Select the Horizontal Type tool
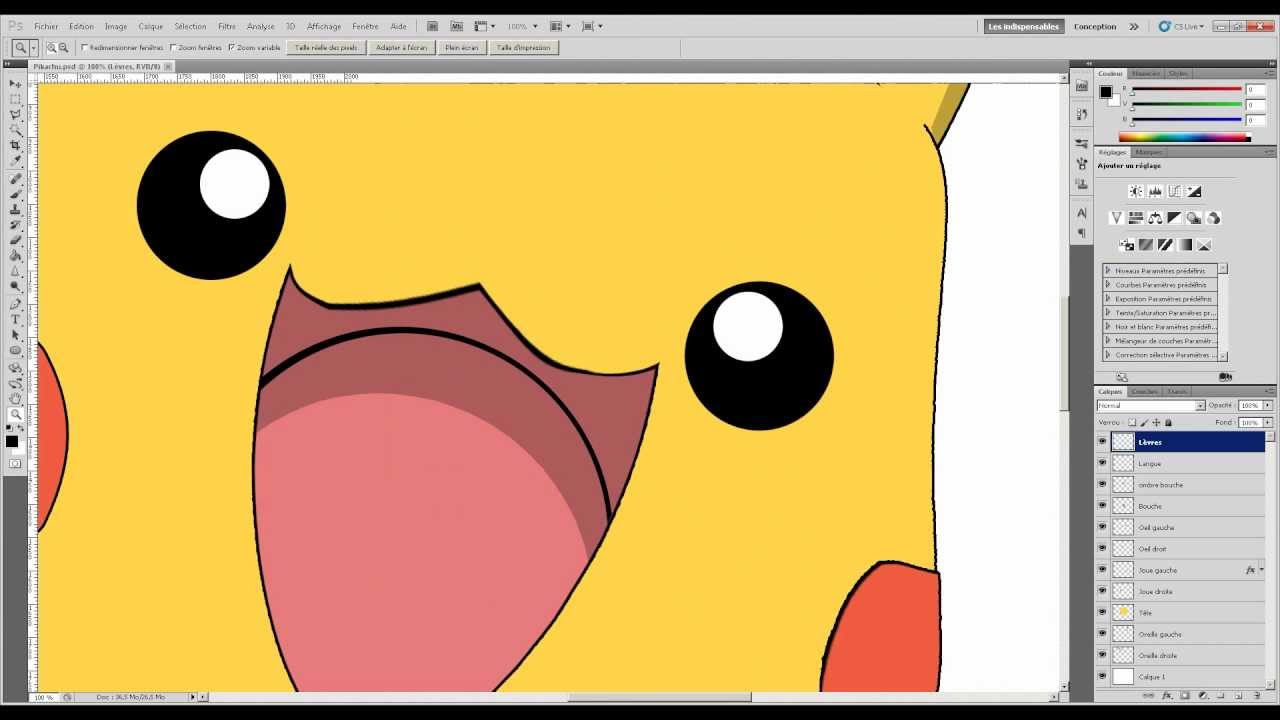Image resolution: width=1280 pixels, height=720 pixels. [x=15, y=319]
